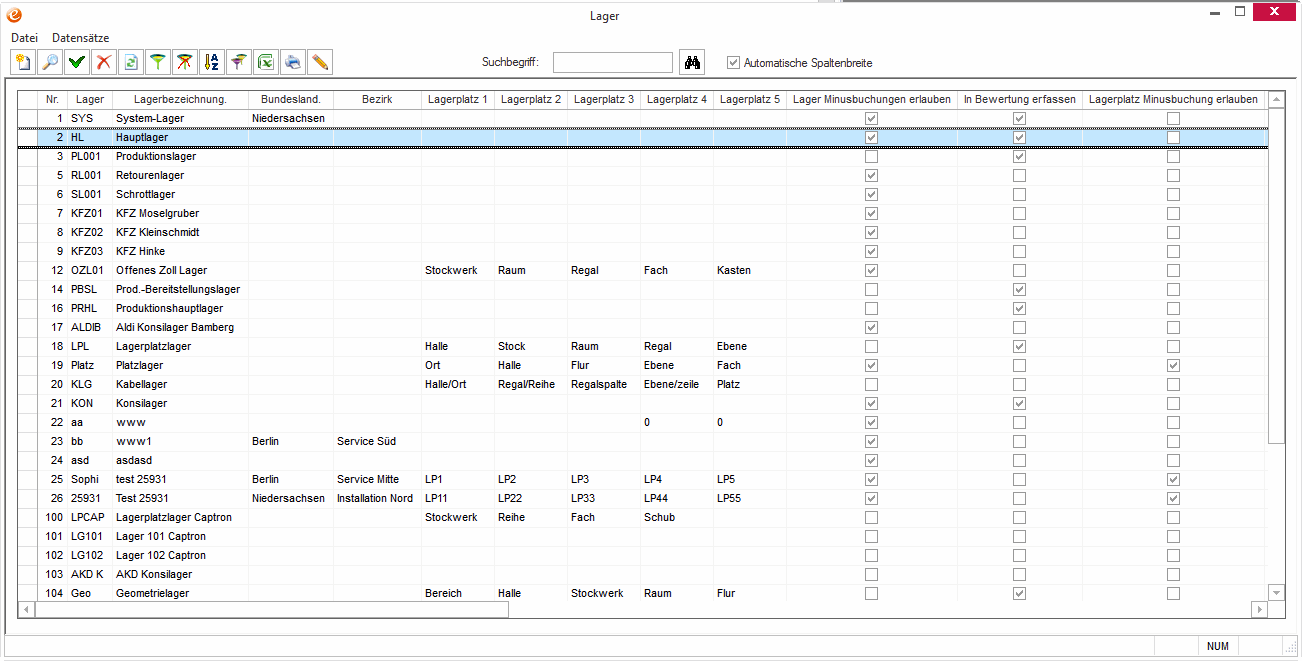Click the Service Süd cell
This screenshot has width=1302, height=661.
coord(377,441)
